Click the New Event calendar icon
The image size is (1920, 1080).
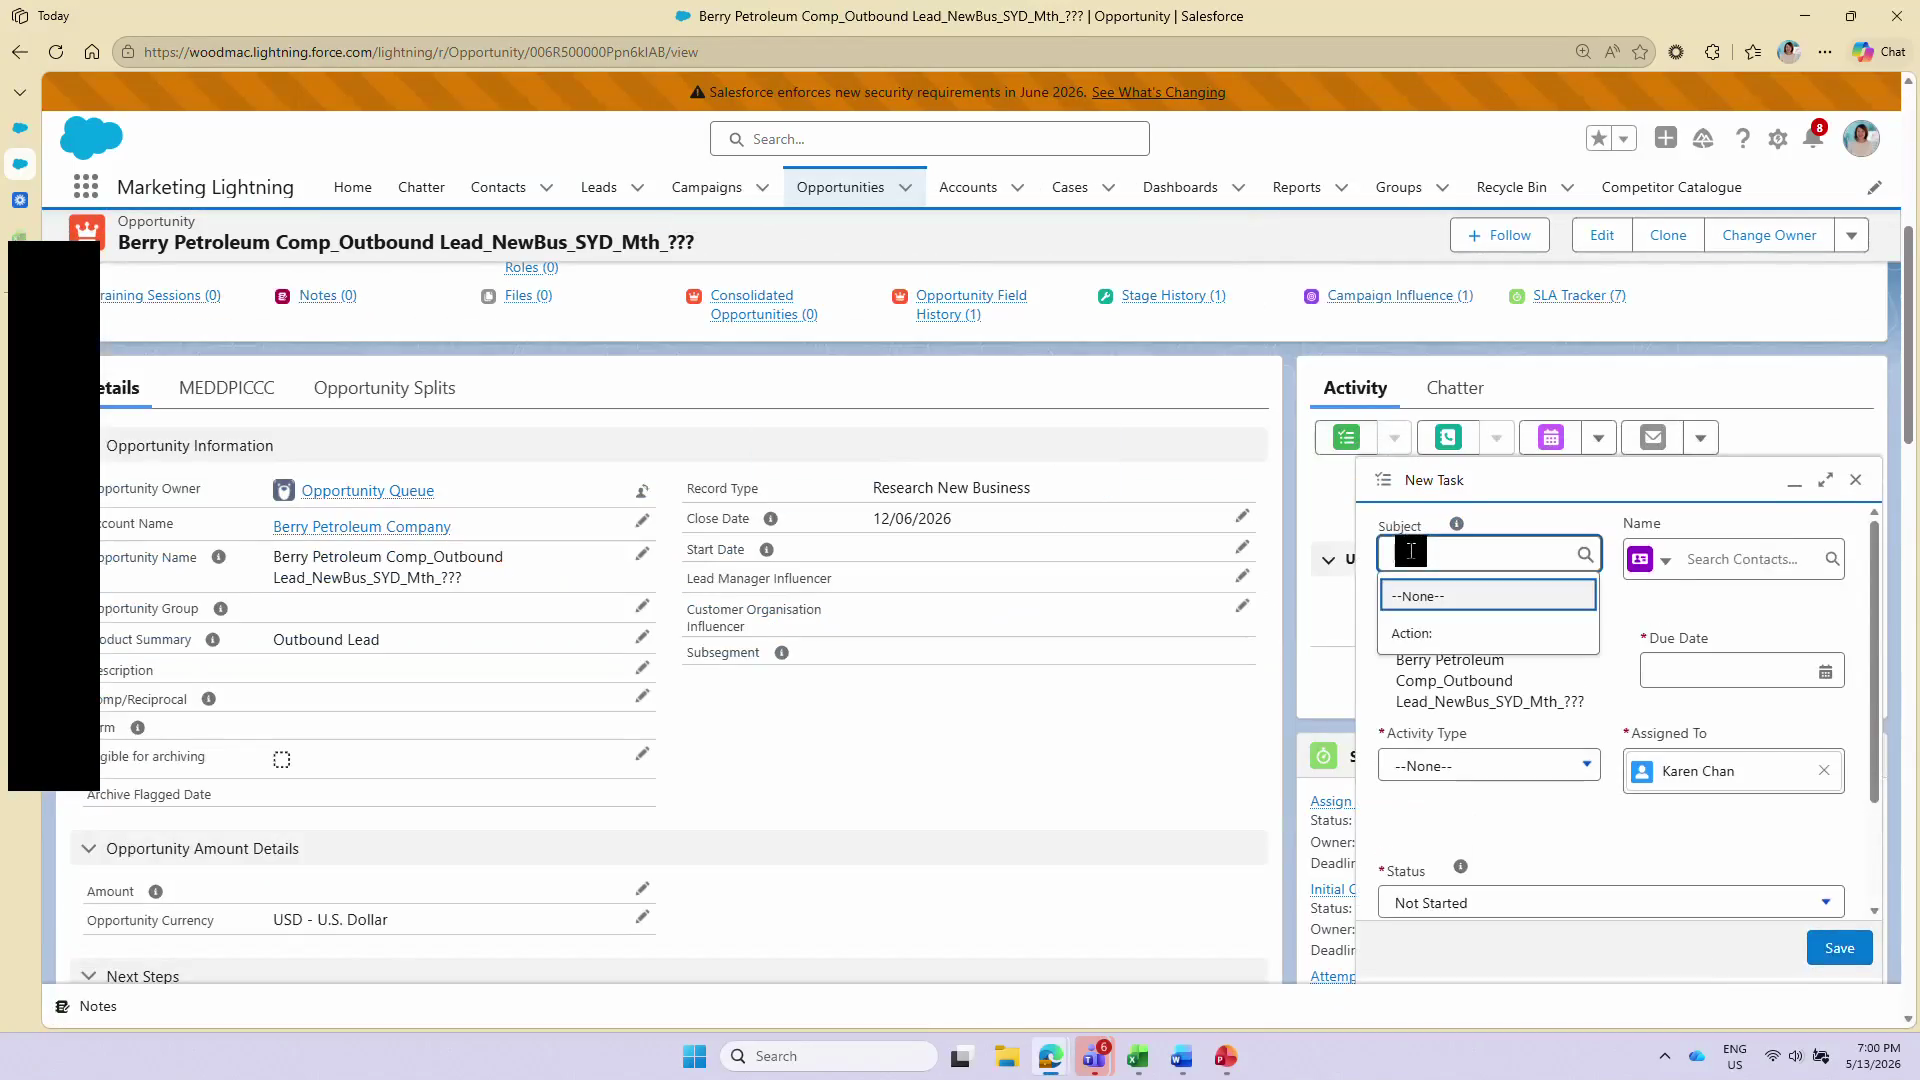[1550, 438]
